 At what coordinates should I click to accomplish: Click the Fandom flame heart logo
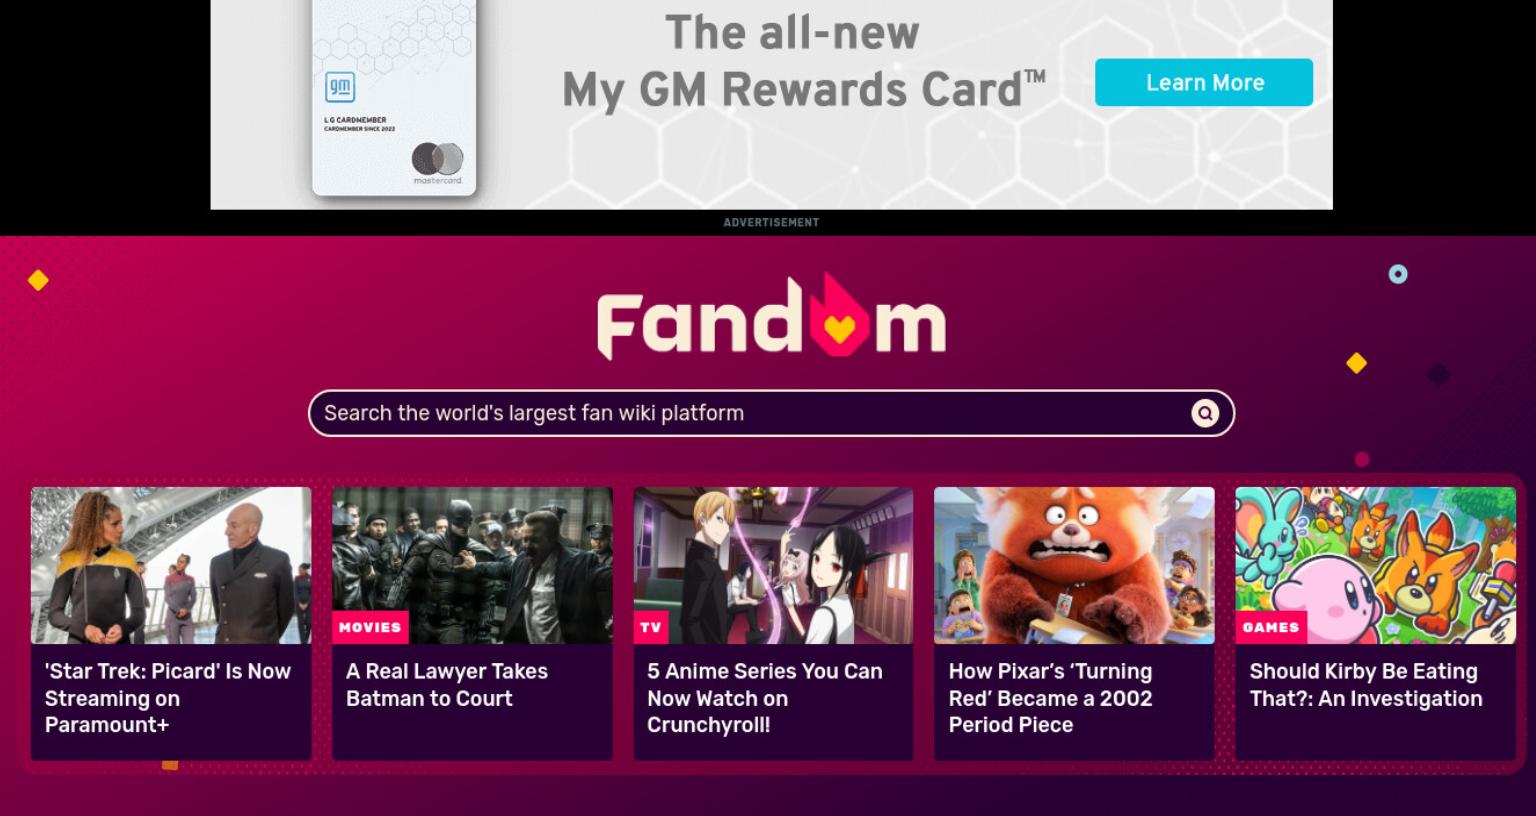pyautogui.click(x=771, y=316)
